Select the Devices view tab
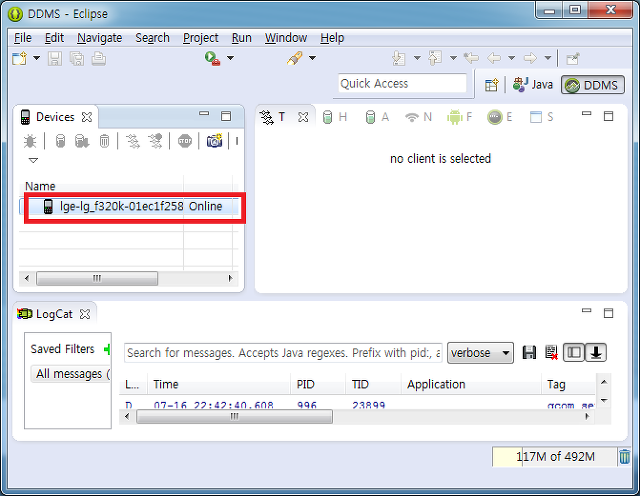640x496 pixels. 55,117
